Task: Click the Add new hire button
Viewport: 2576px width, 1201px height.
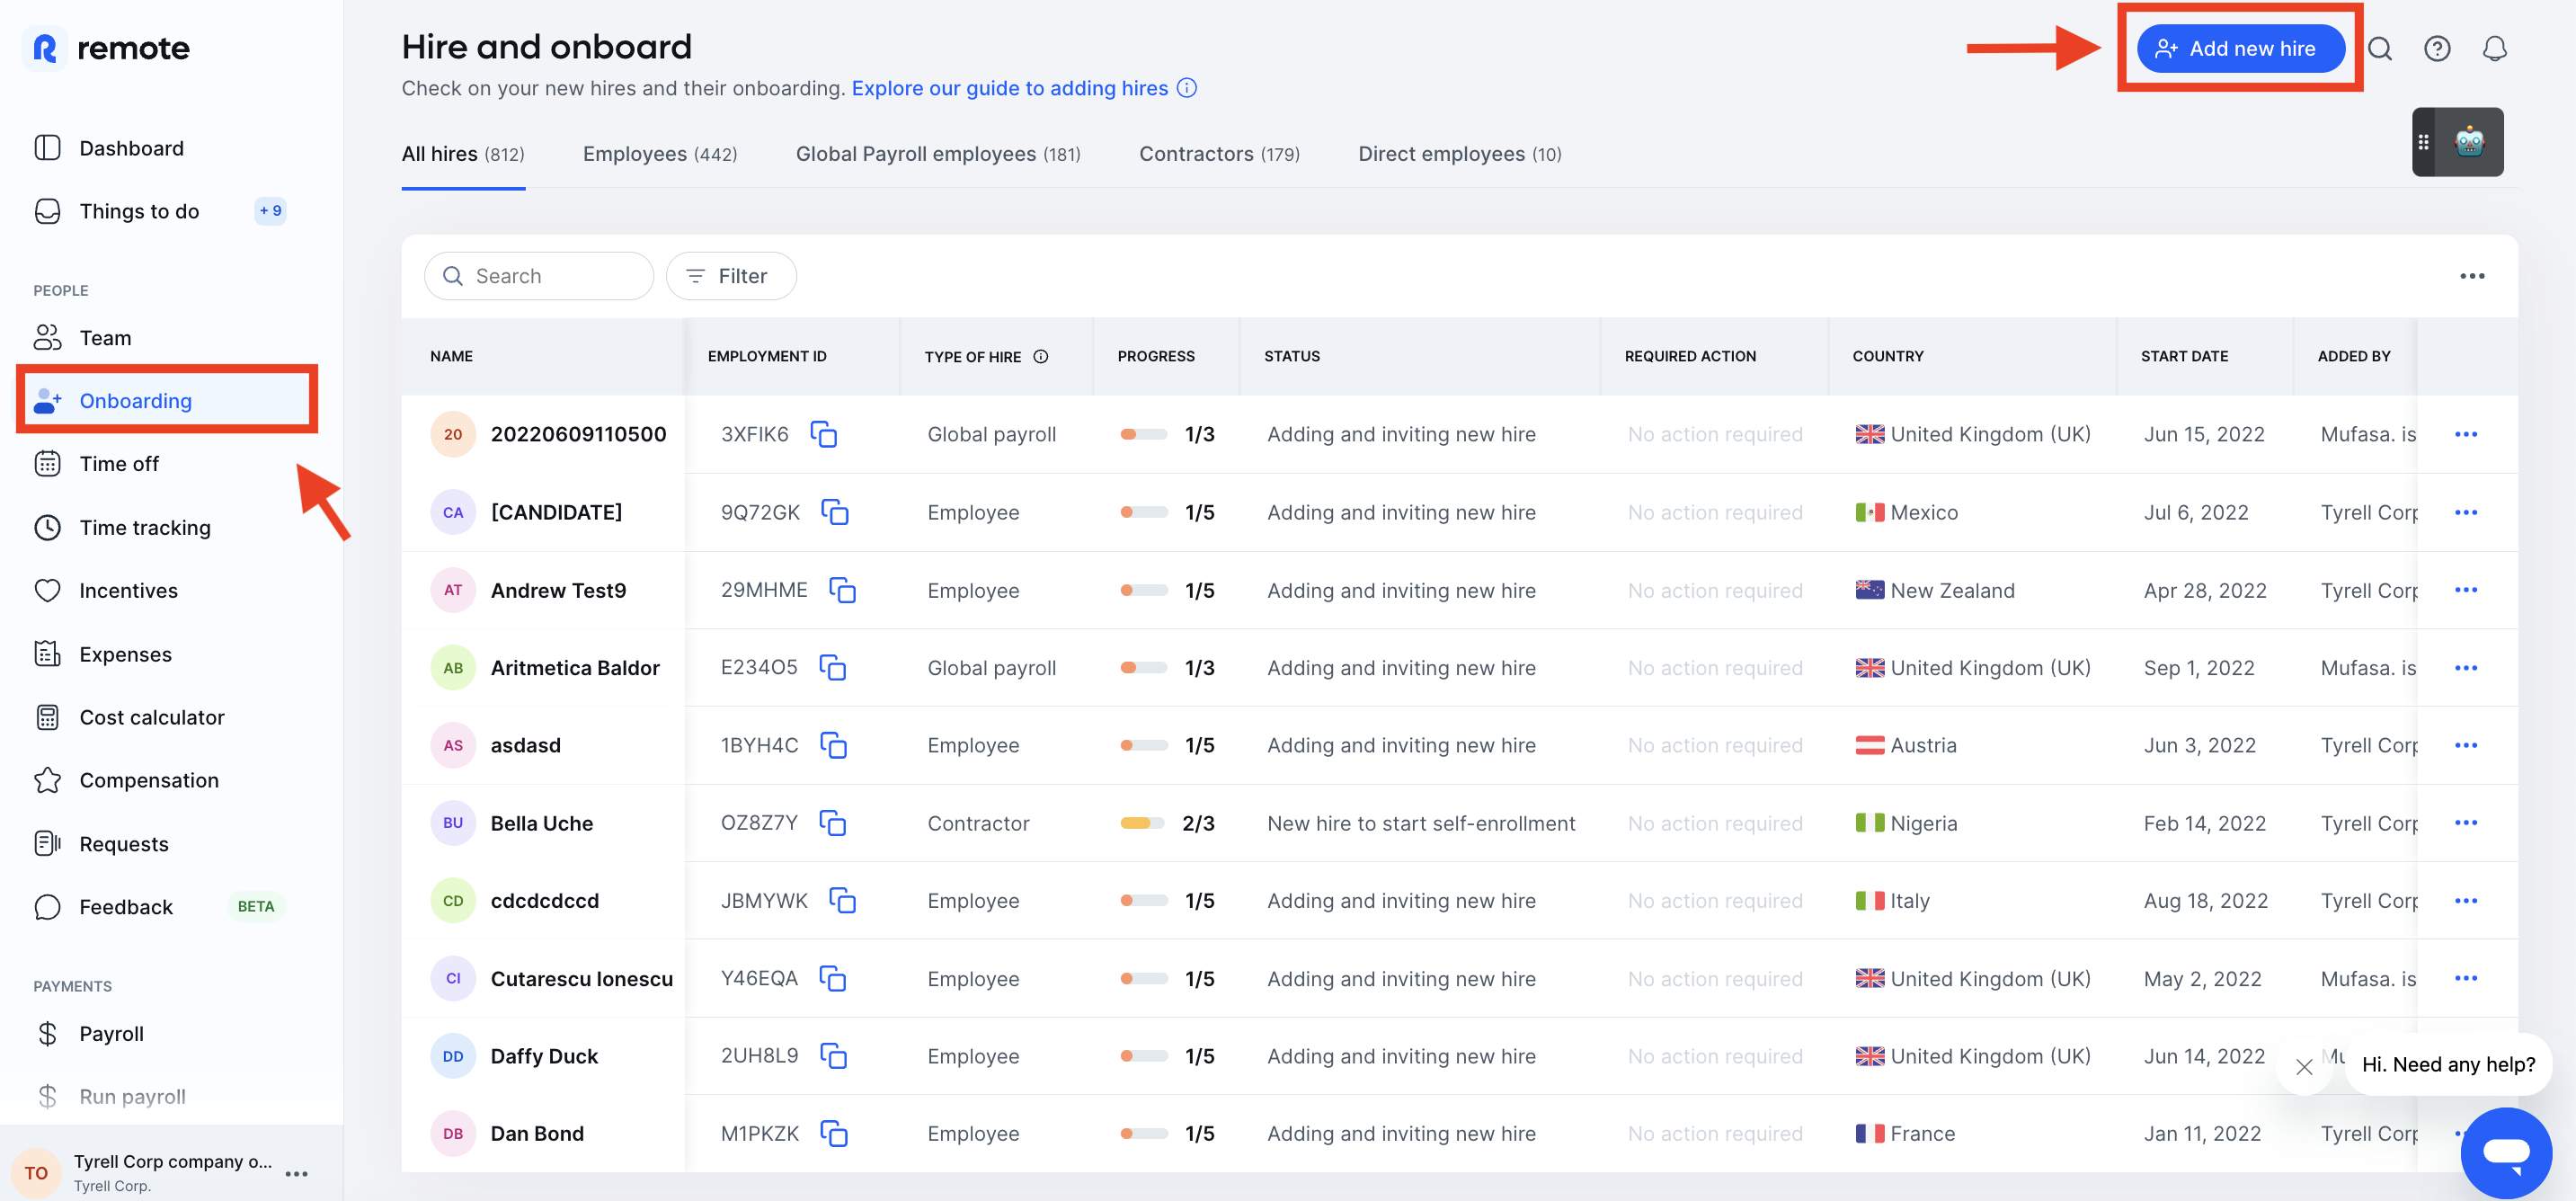Action: tap(2241, 47)
